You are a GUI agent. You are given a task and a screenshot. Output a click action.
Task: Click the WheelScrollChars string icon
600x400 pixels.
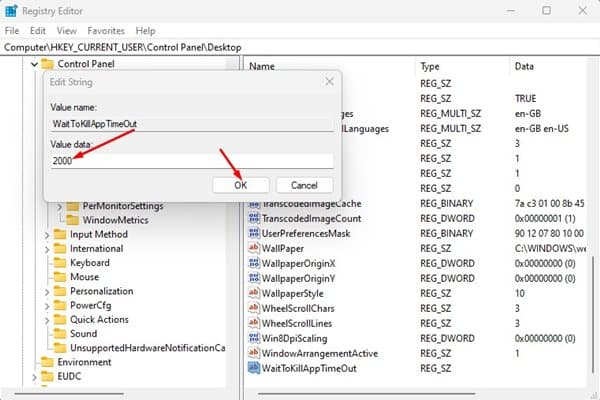[x=254, y=308]
